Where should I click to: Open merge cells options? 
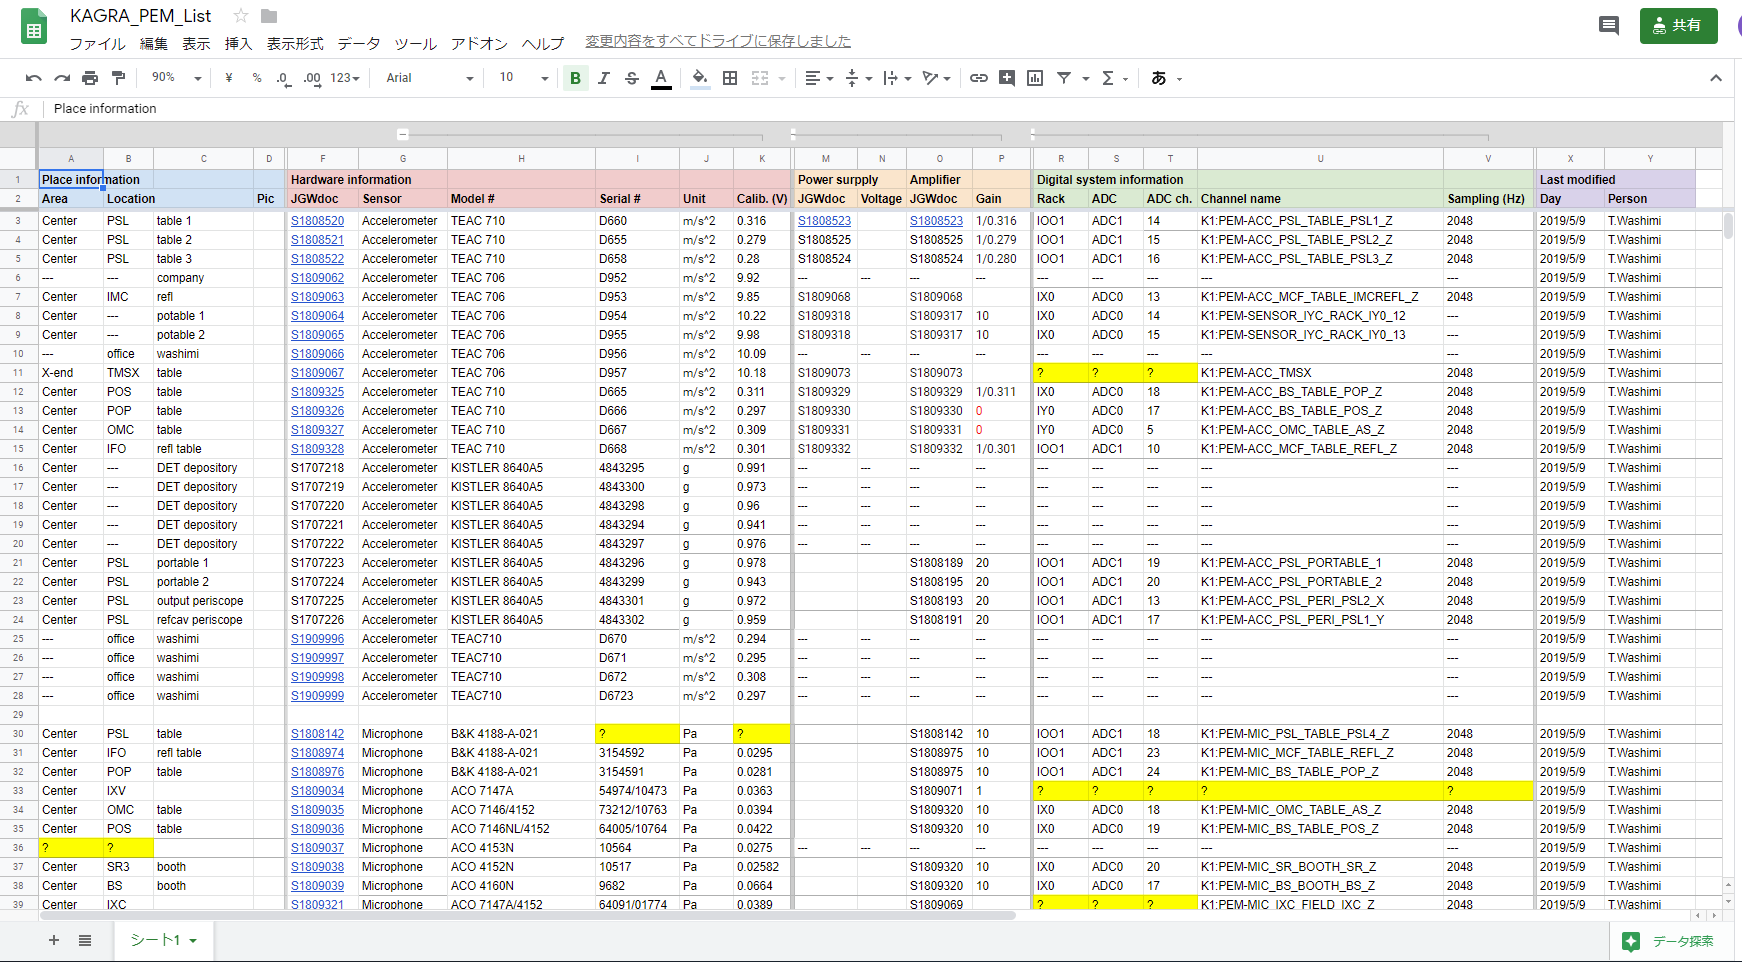pyautogui.click(x=767, y=78)
